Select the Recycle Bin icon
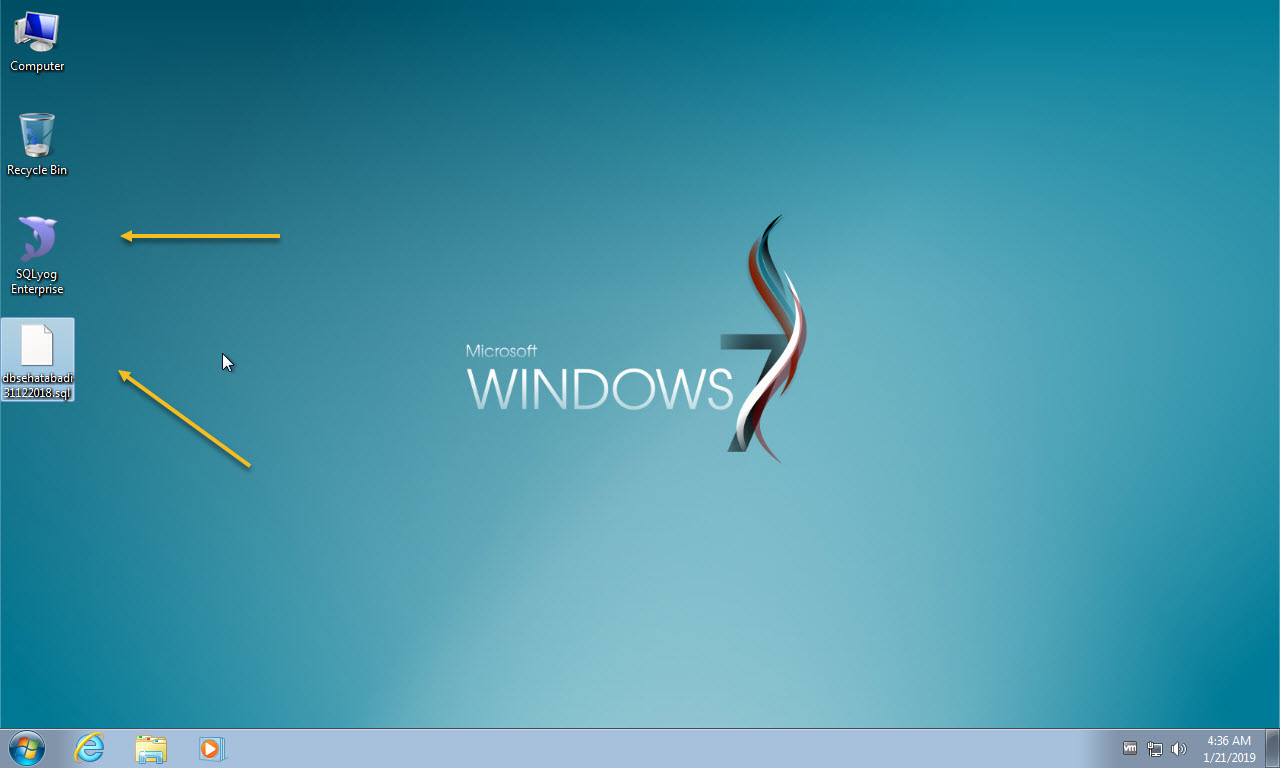Image resolution: width=1280 pixels, height=768 pixels. coord(37,135)
